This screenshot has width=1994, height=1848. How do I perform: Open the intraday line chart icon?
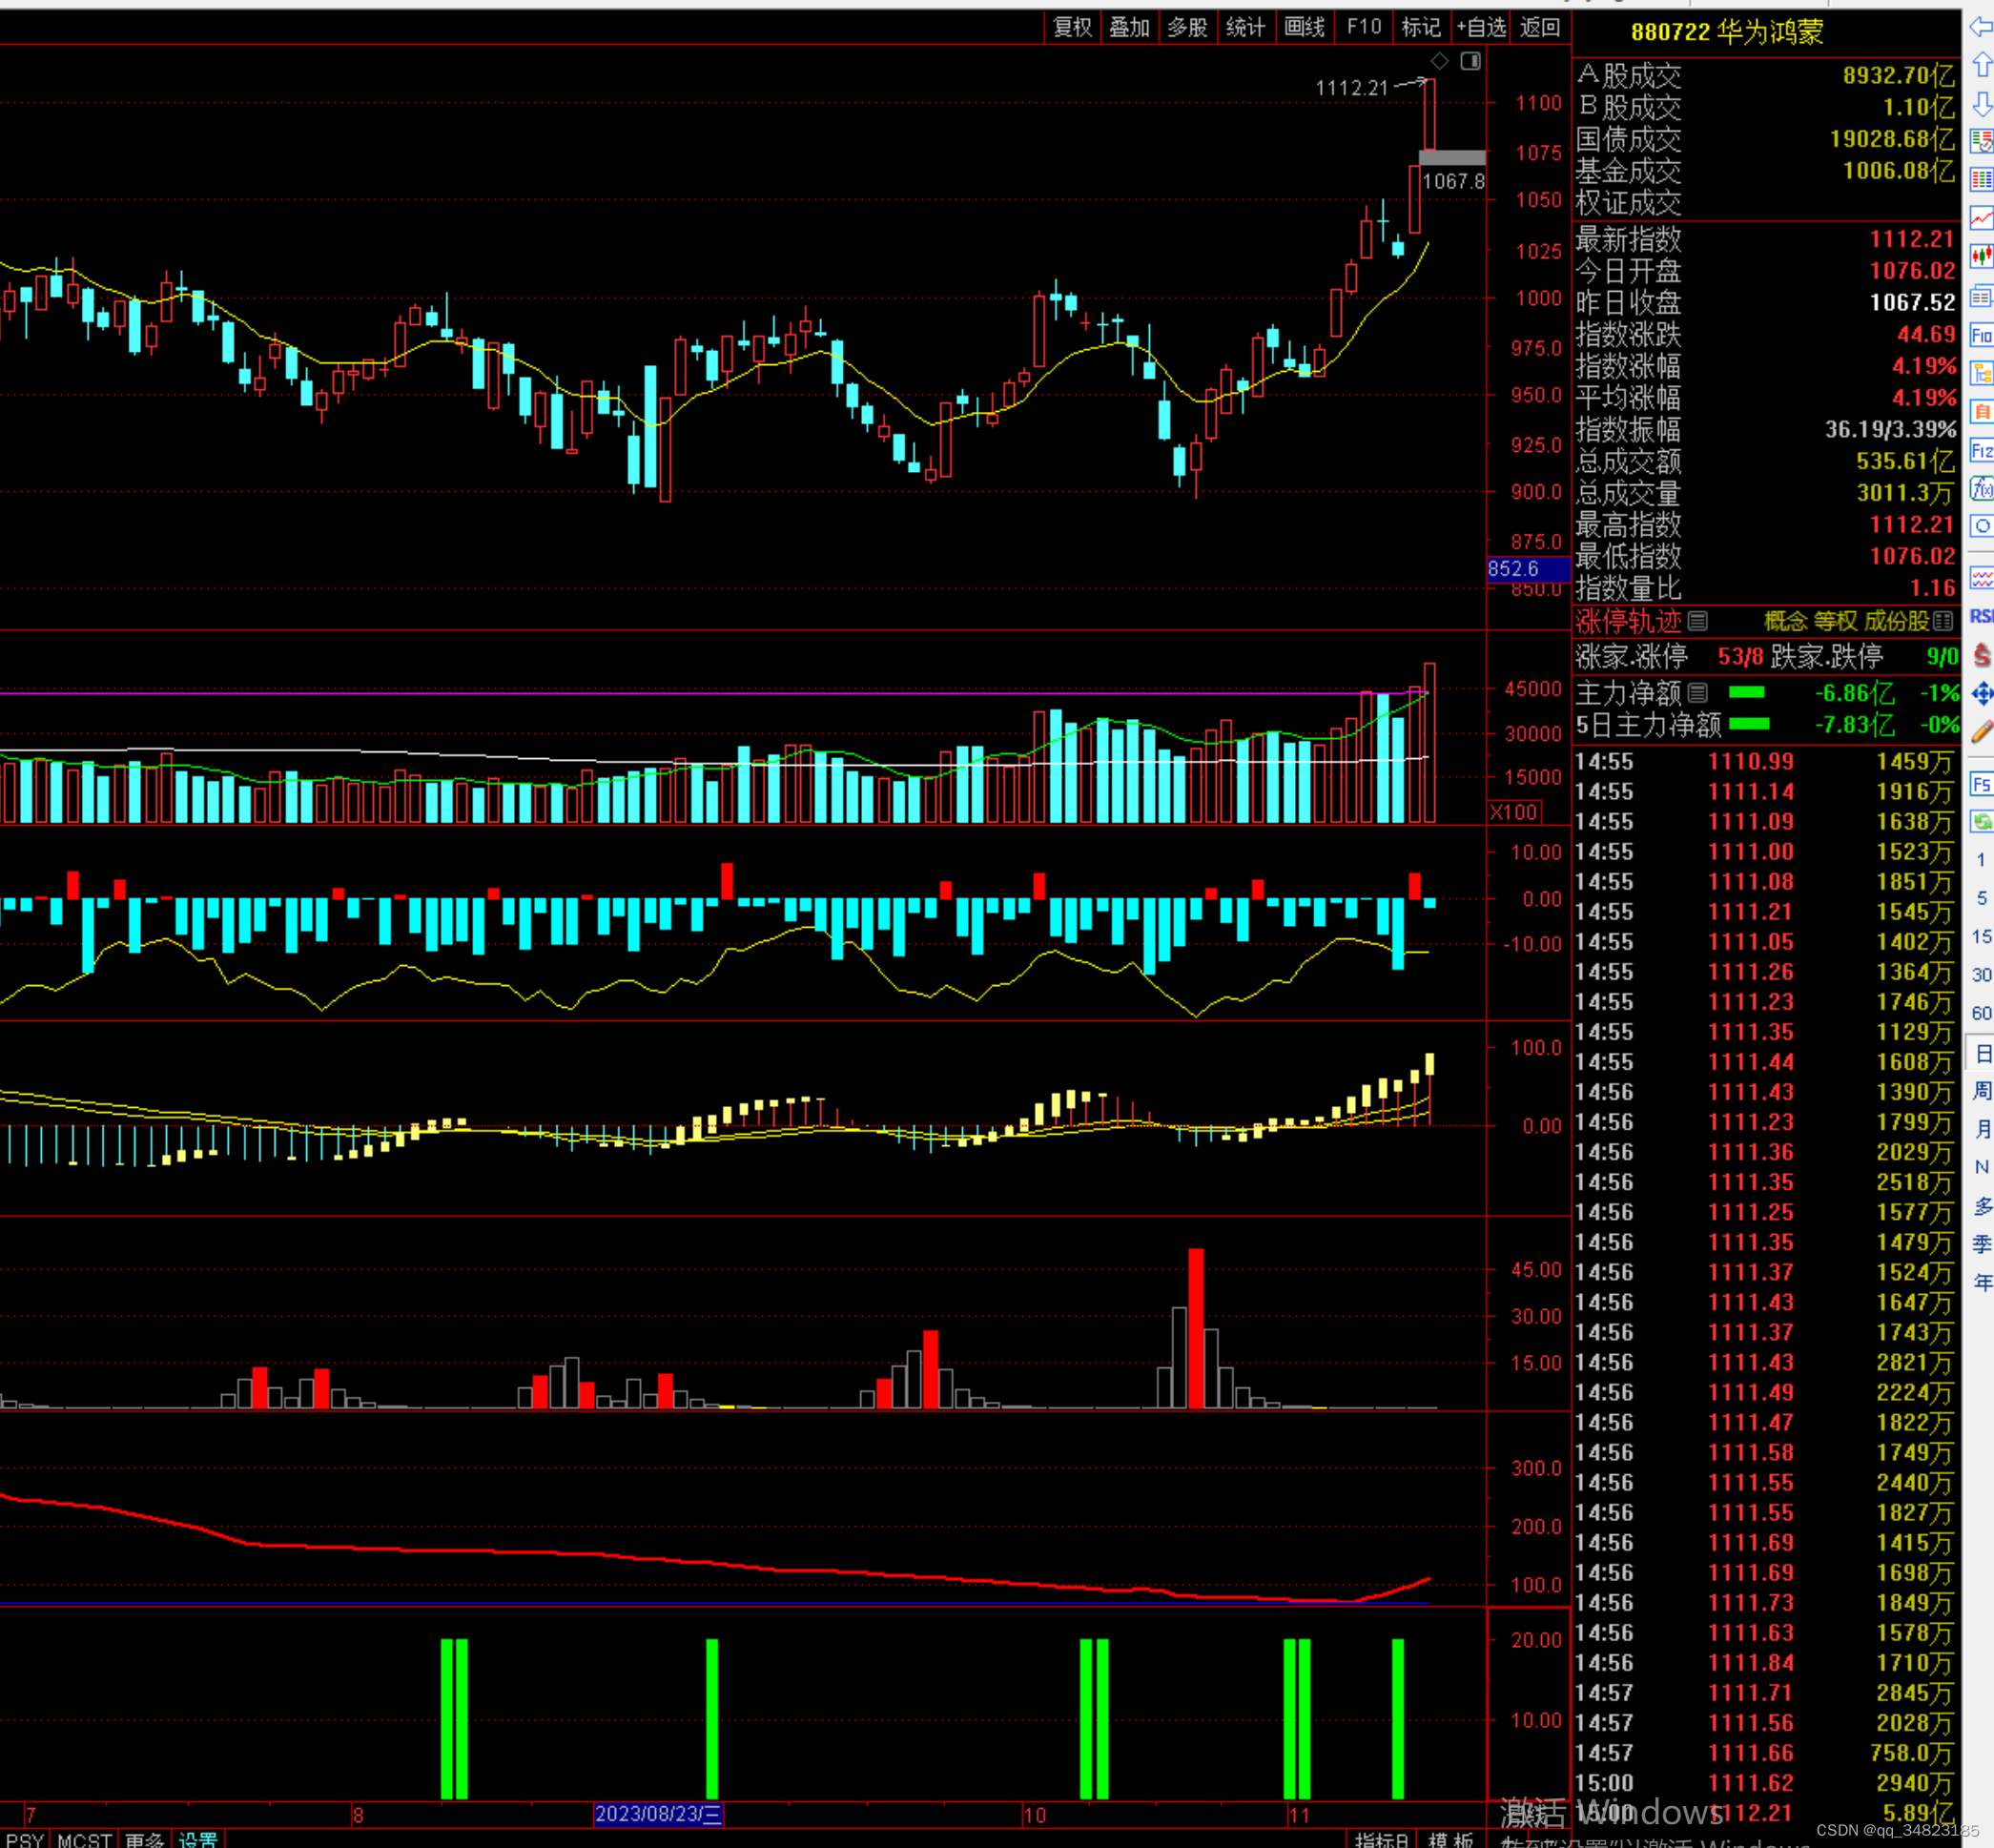[1981, 218]
